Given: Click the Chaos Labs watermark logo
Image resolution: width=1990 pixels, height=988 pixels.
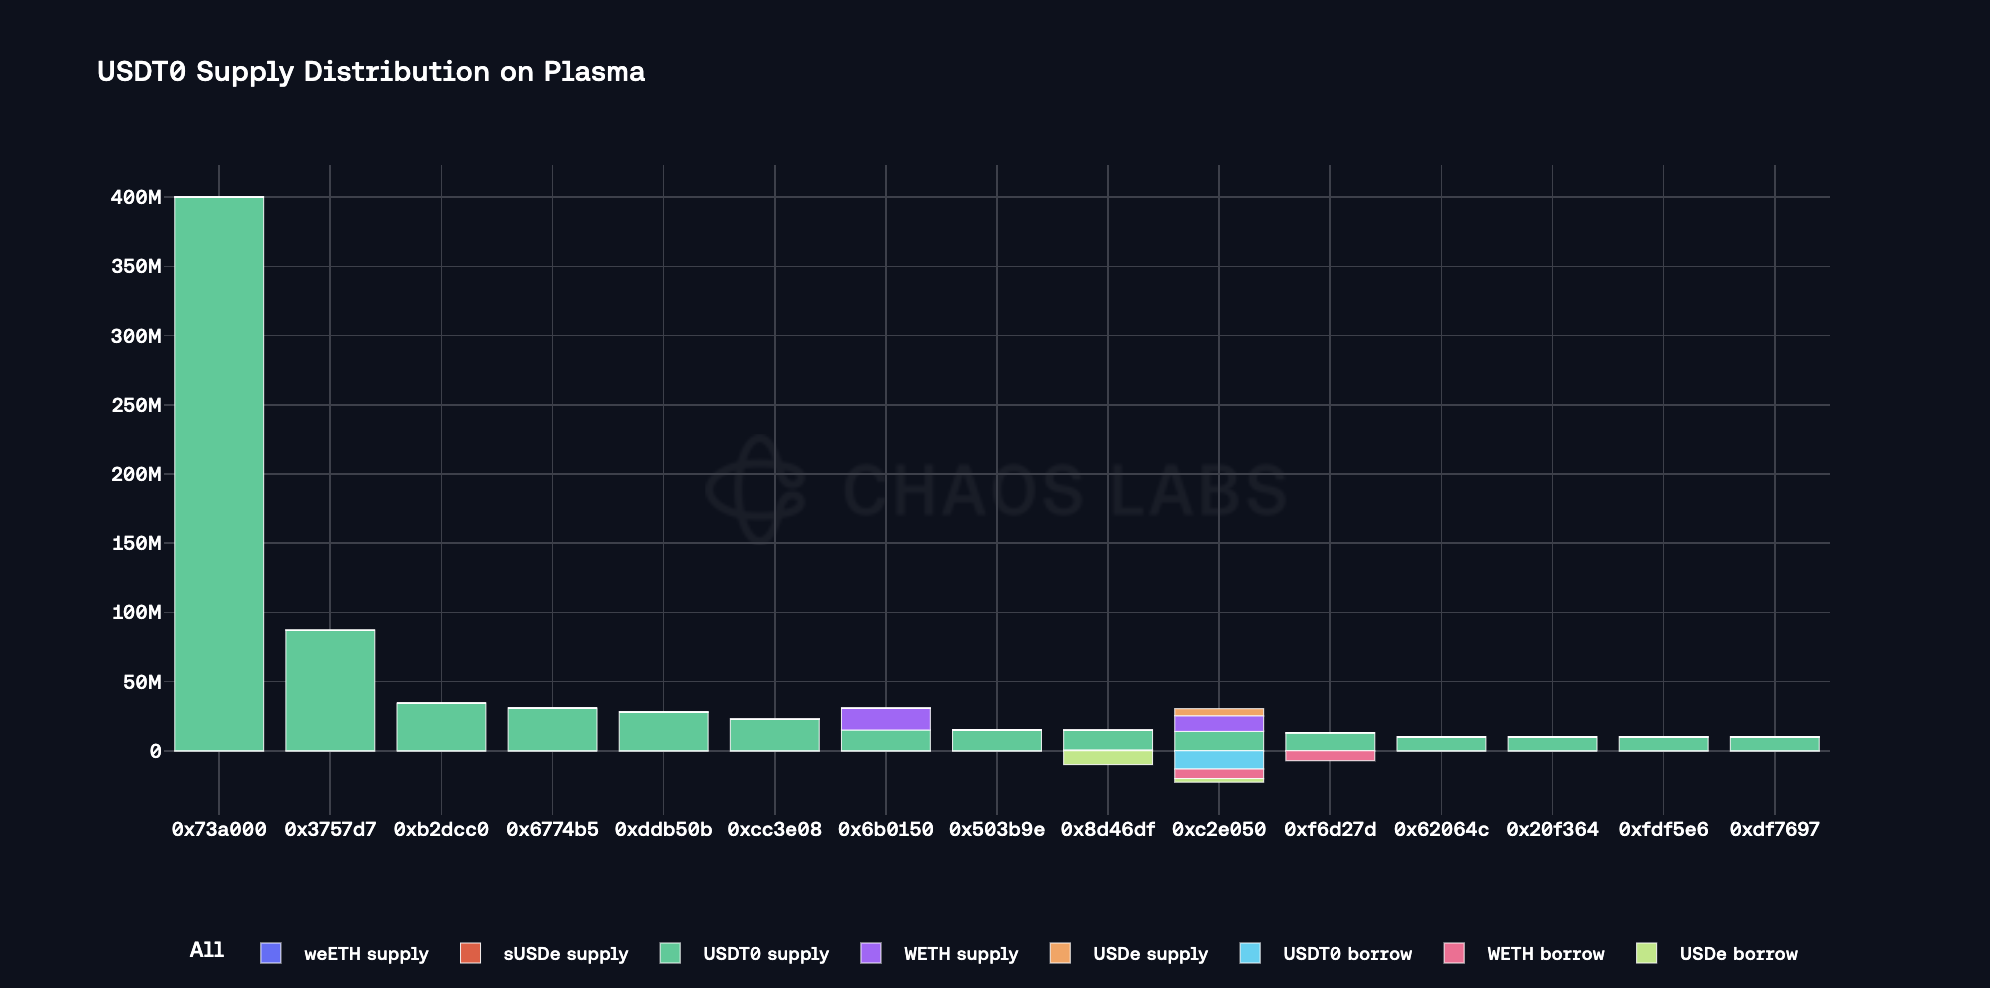Looking at the screenshot, I should 757,489.
